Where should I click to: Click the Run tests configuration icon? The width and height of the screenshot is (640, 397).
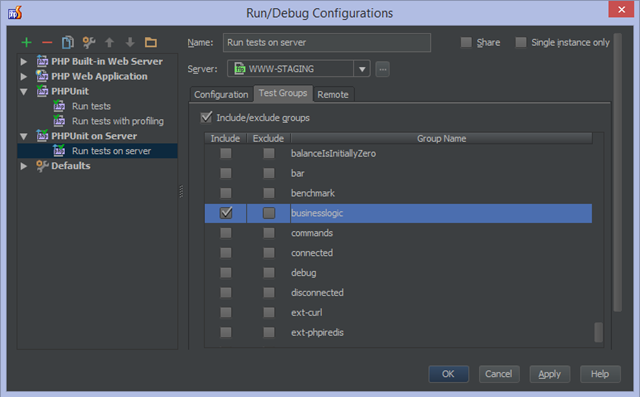click(59, 106)
